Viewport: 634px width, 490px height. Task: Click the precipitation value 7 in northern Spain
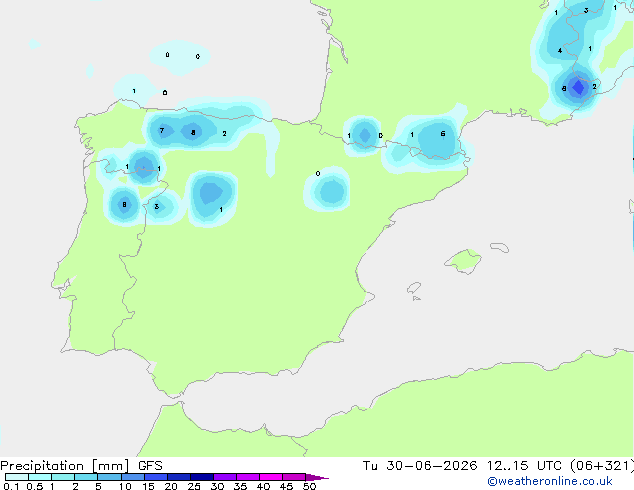point(162,130)
